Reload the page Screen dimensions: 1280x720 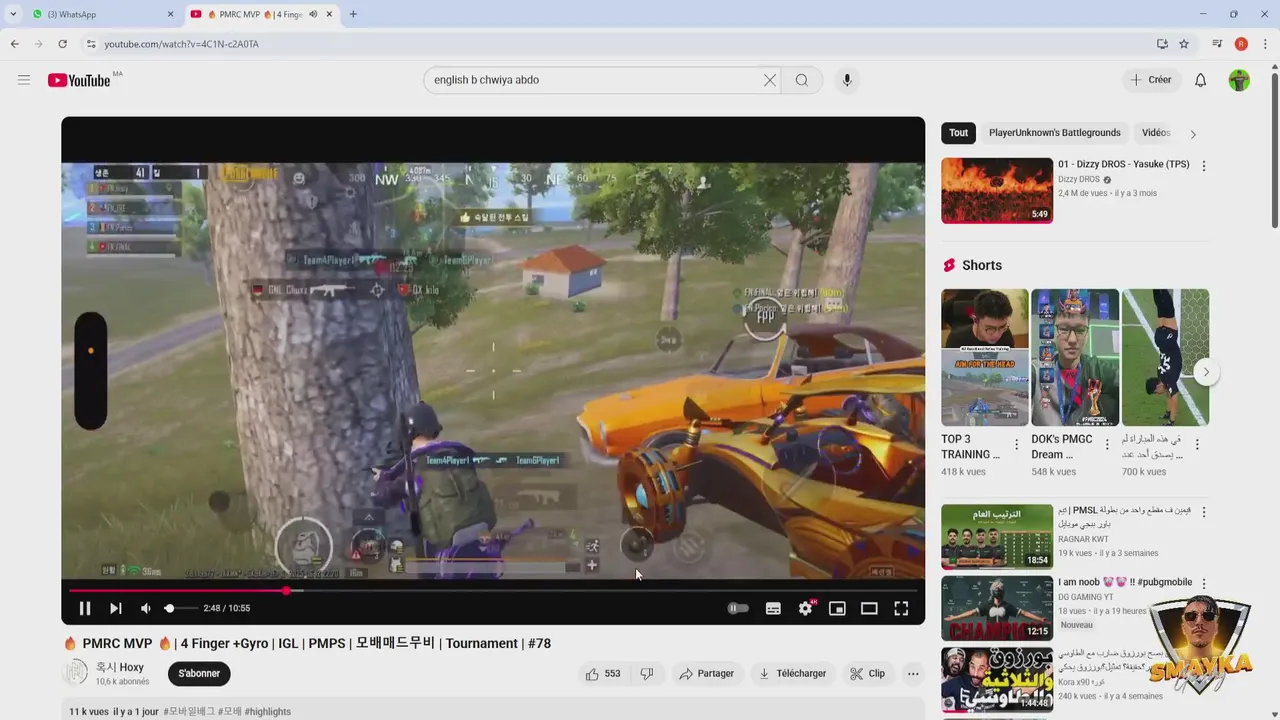click(x=62, y=44)
